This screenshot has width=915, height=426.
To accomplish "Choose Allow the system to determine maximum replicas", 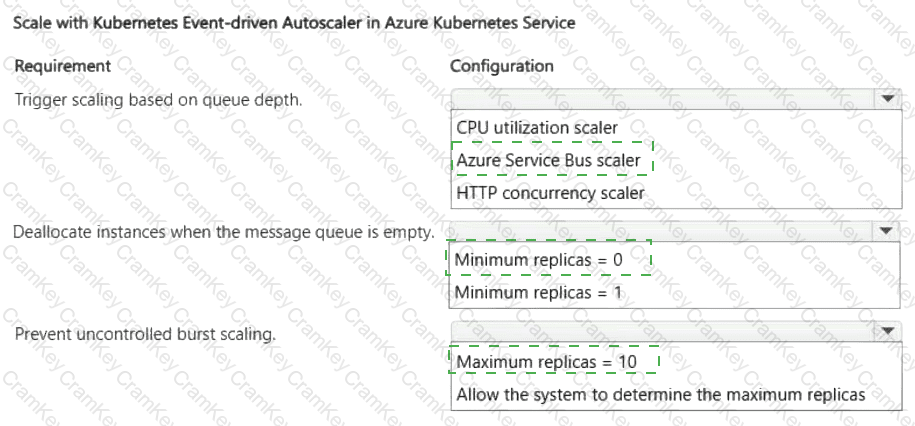I will (661, 395).
